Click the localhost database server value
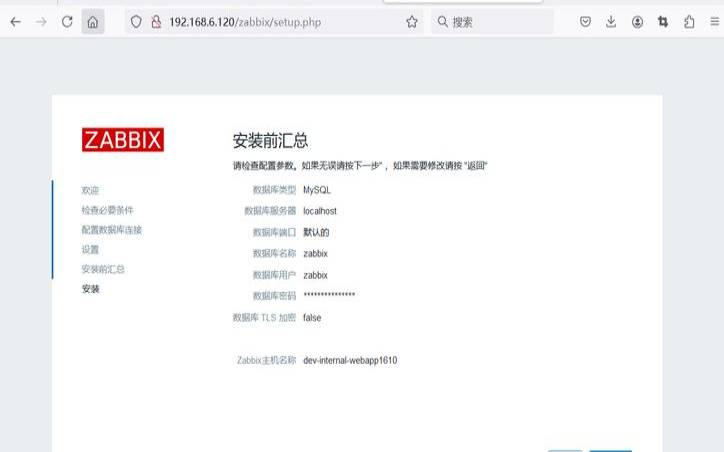This screenshot has width=724, height=452. (x=320, y=211)
